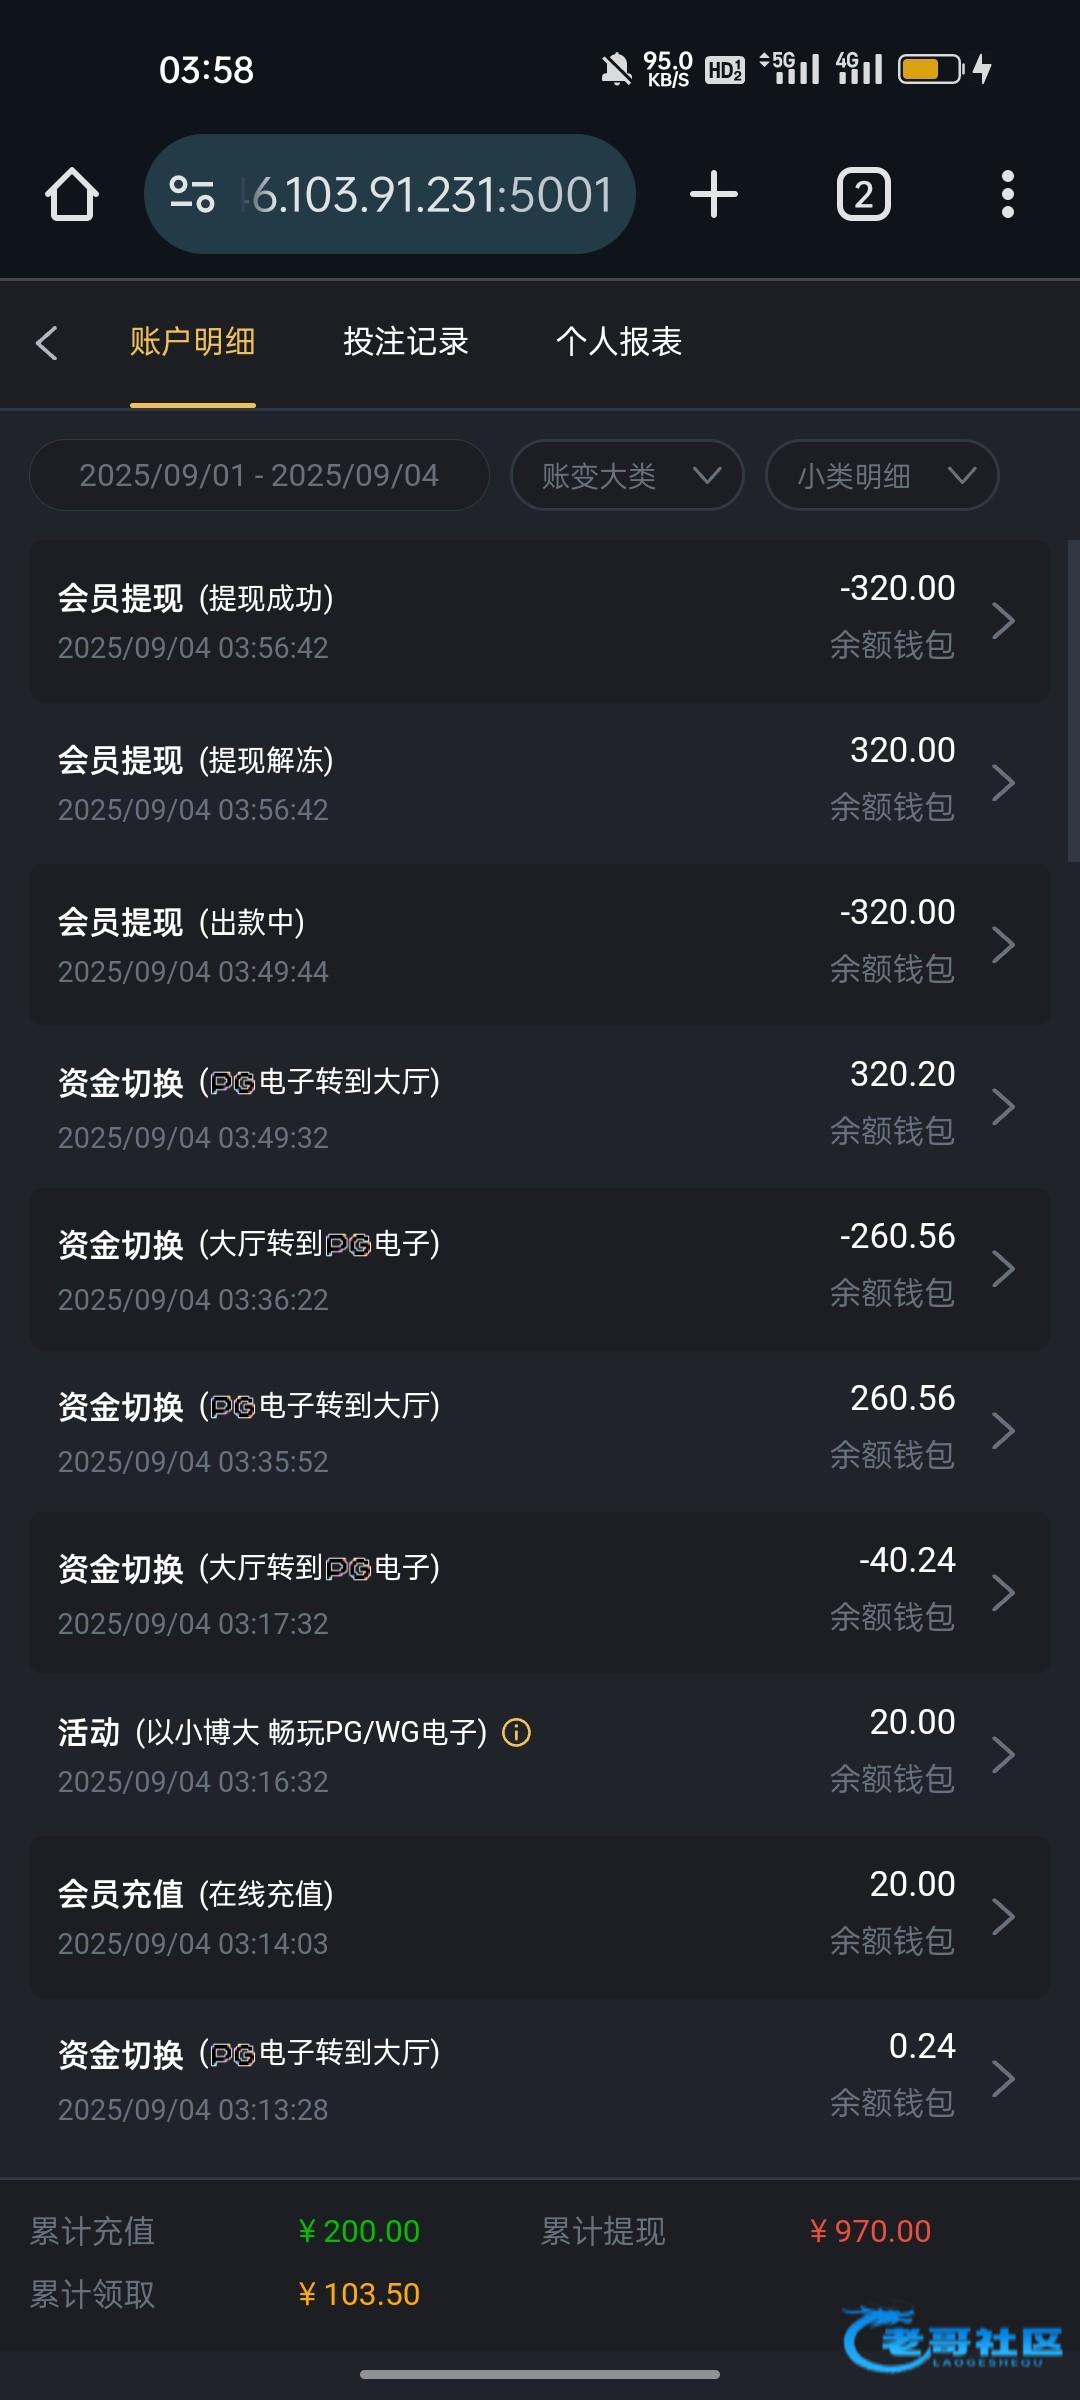
Task: Open site settings icon in address bar
Action: 192,194
